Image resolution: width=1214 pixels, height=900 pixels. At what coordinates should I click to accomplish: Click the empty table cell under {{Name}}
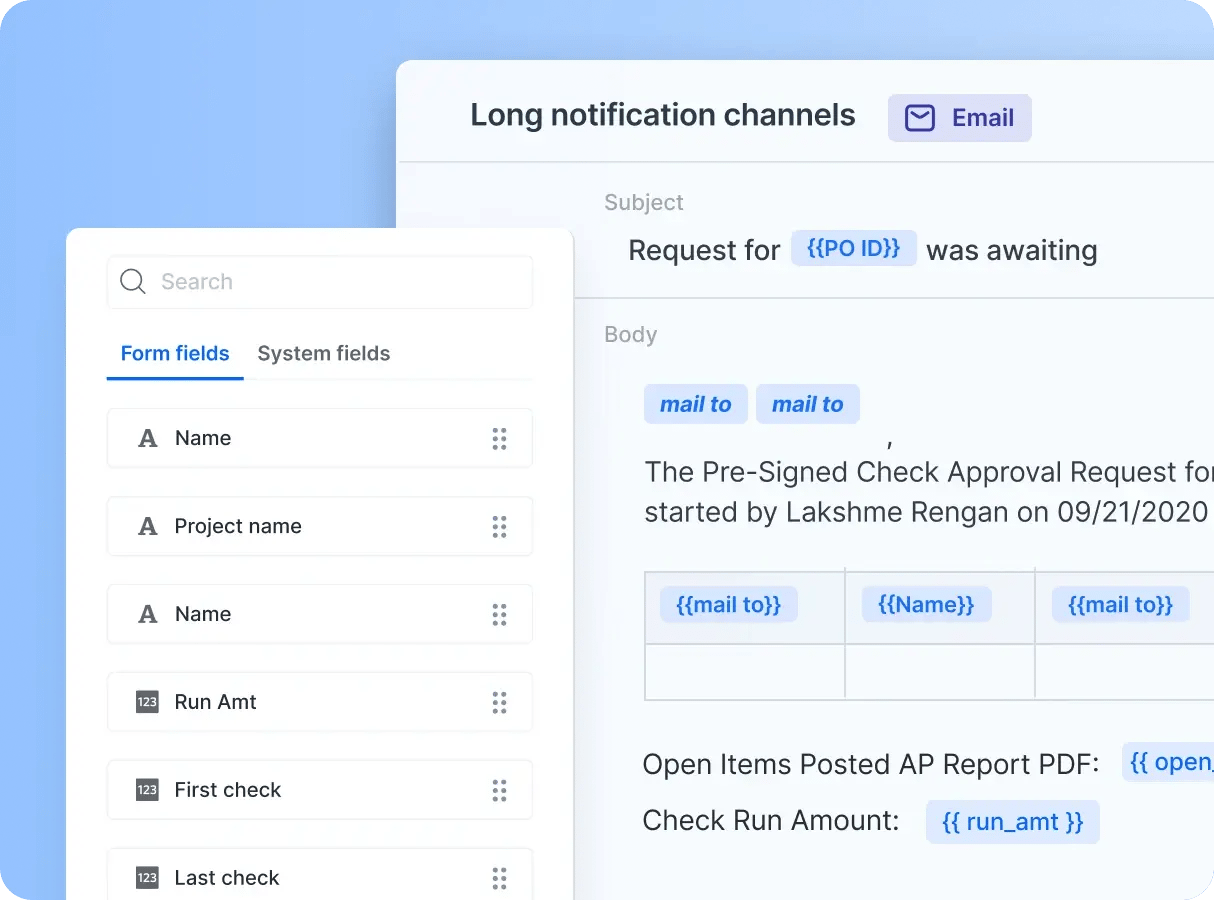(x=939, y=671)
